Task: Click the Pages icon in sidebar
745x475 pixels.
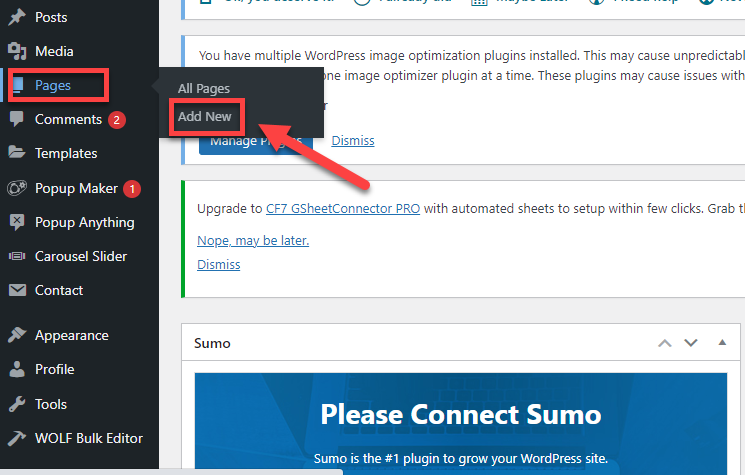Action: click(x=18, y=86)
